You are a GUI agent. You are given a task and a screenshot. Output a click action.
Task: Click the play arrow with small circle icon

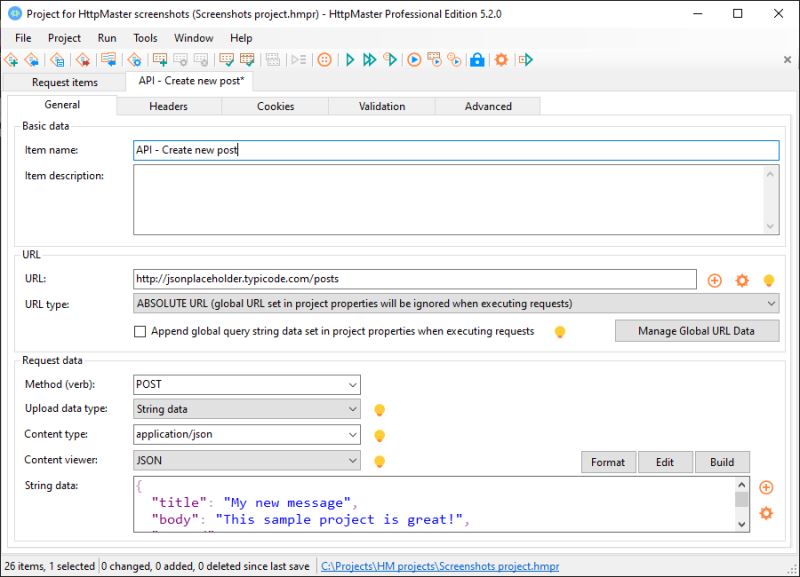[390, 60]
